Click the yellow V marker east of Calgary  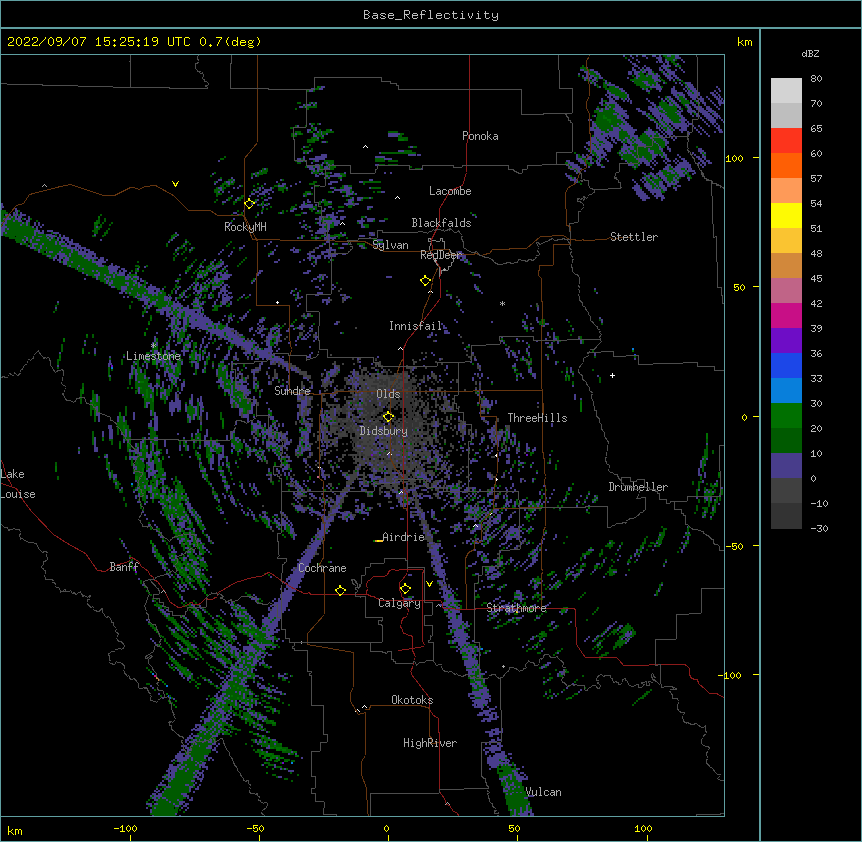[429, 584]
